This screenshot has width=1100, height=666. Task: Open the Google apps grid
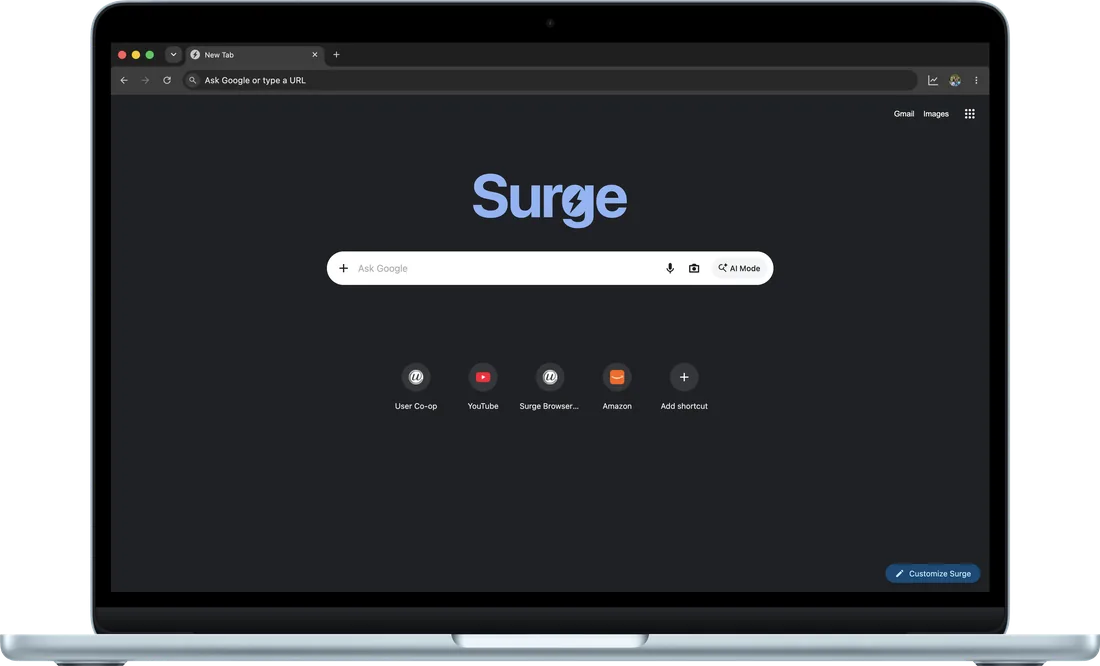pyautogui.click(x=970, y=114)
